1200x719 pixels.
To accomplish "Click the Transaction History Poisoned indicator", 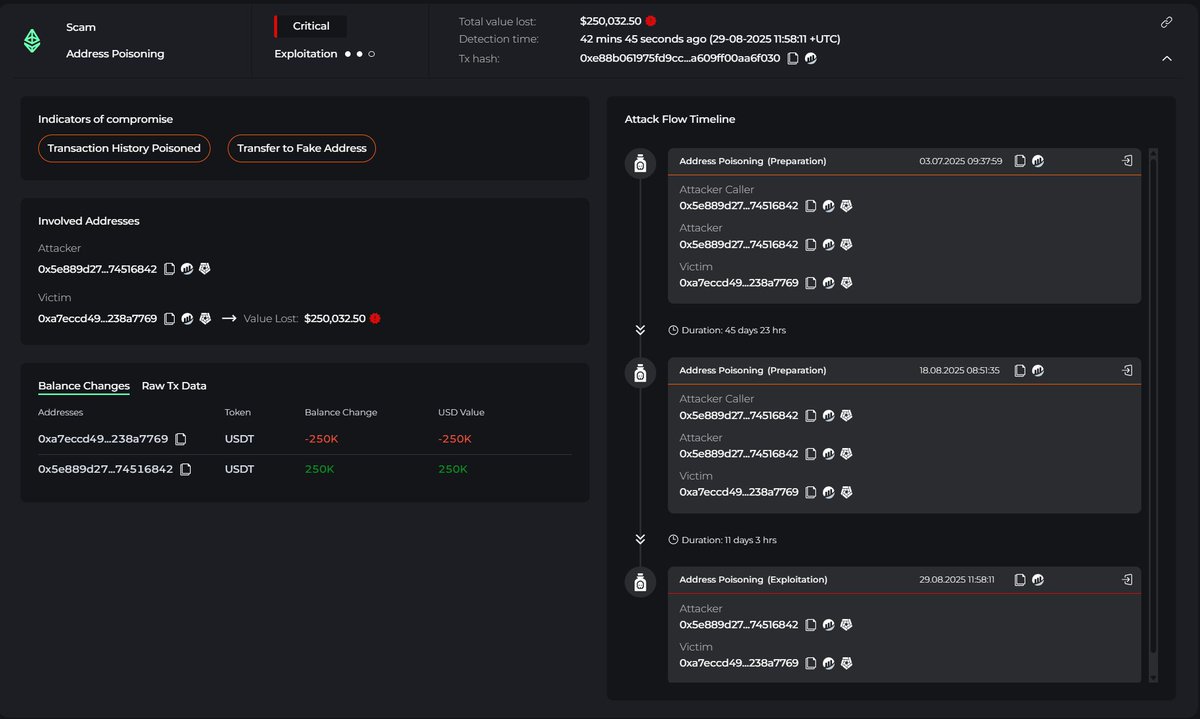I will (x=124, y=148).
